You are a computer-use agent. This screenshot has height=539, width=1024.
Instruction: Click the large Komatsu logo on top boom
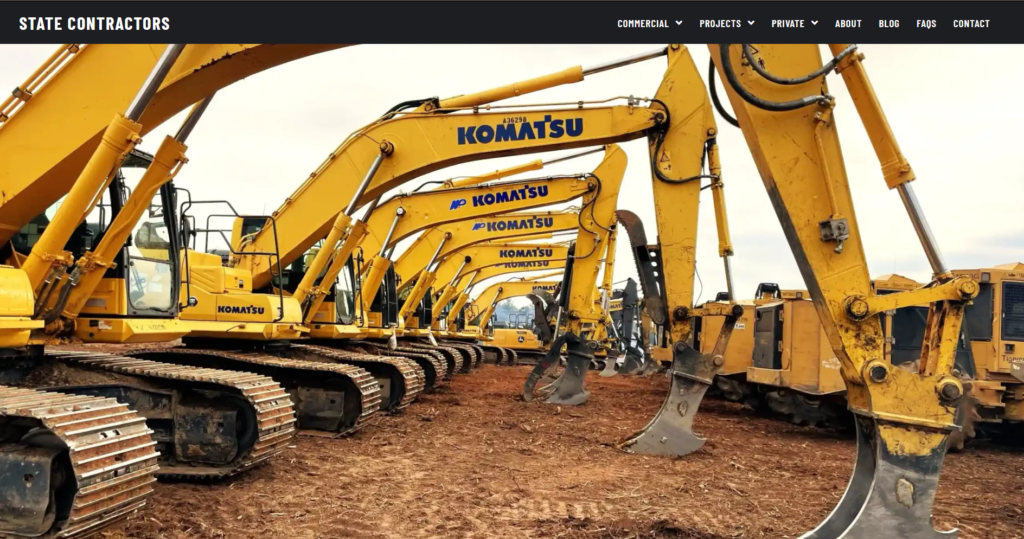tap(520, 131)
